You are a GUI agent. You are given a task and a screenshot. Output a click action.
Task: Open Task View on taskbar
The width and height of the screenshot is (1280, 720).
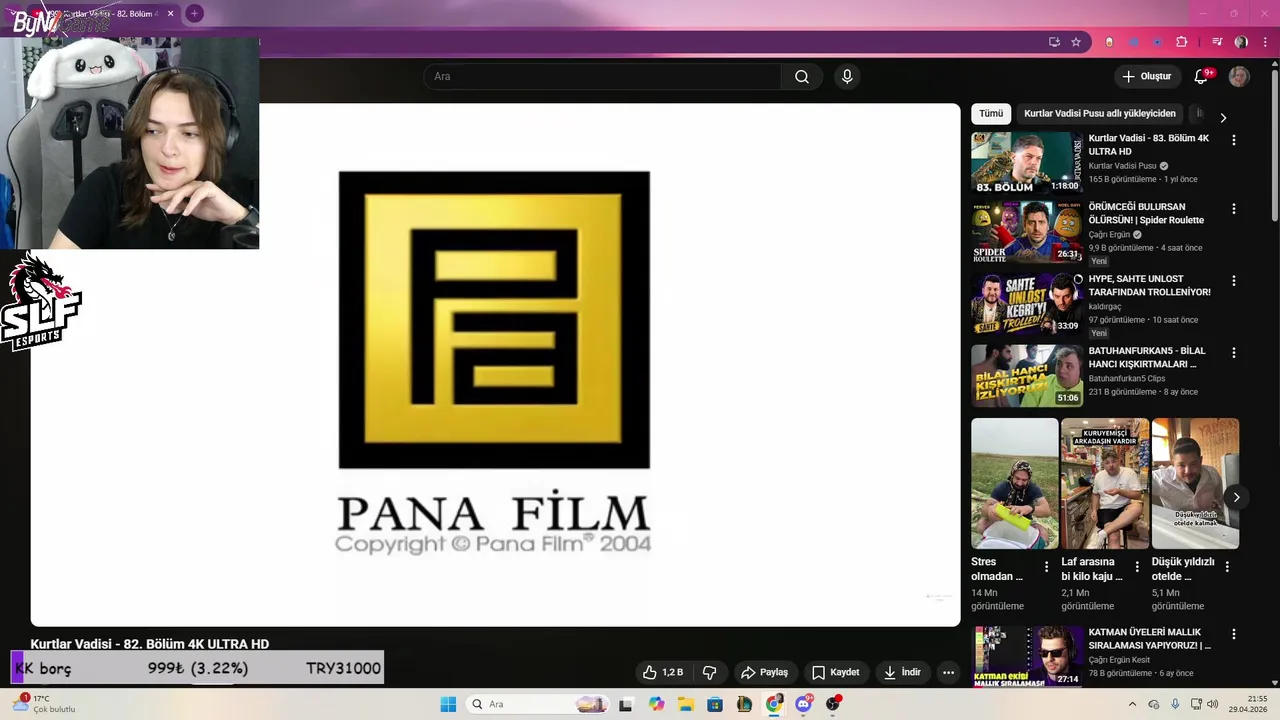click(626, 705)
